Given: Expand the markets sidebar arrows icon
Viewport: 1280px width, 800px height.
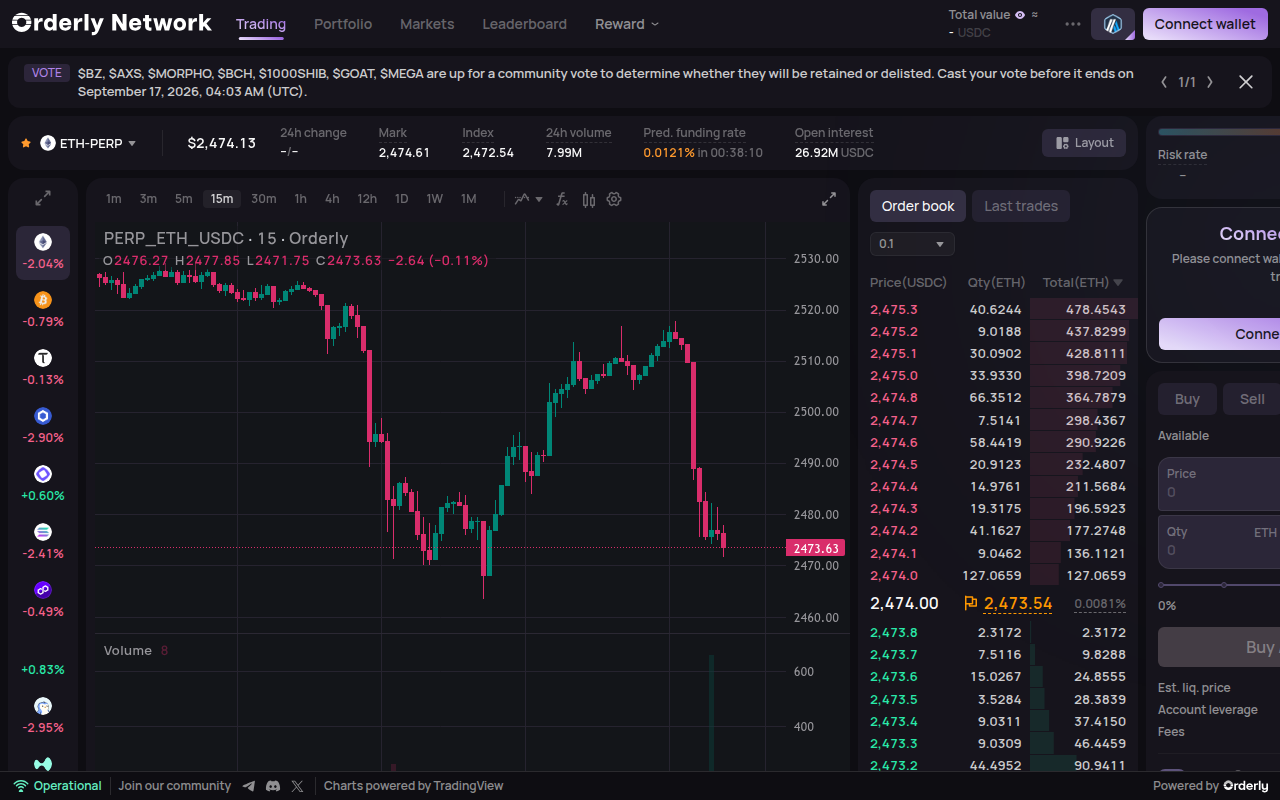Looking at the screenshot, I should click(43, 198).
